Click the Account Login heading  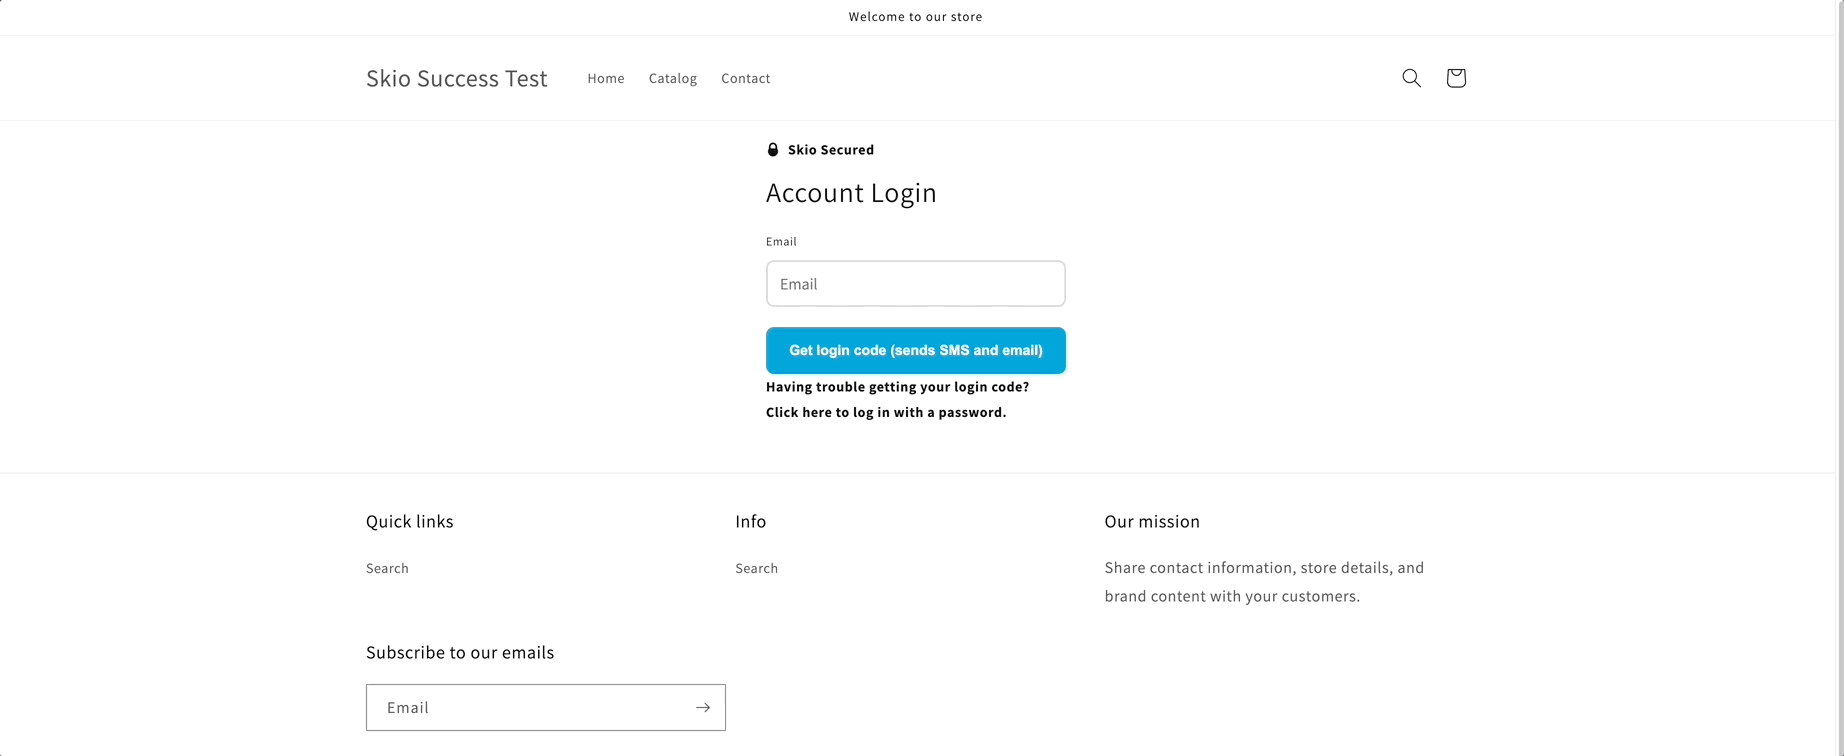tap(851, 193)
